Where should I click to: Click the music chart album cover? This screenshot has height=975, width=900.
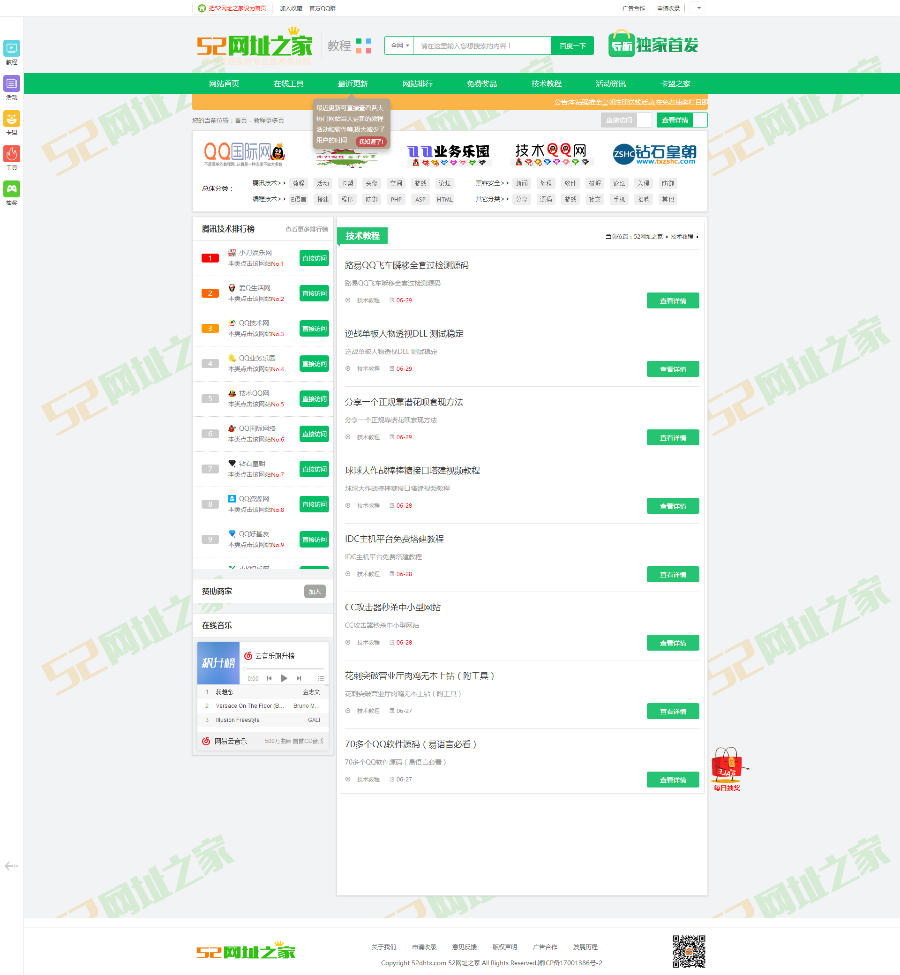click(218, 663)
